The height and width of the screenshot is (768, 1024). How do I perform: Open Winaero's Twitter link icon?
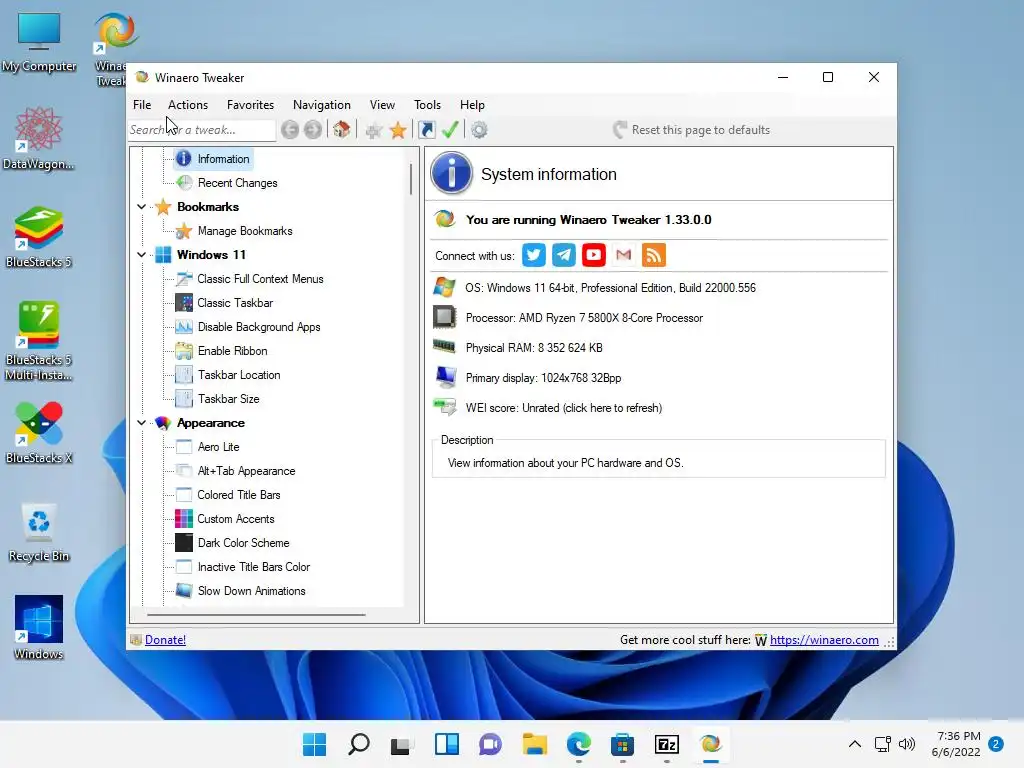(534, 255)
